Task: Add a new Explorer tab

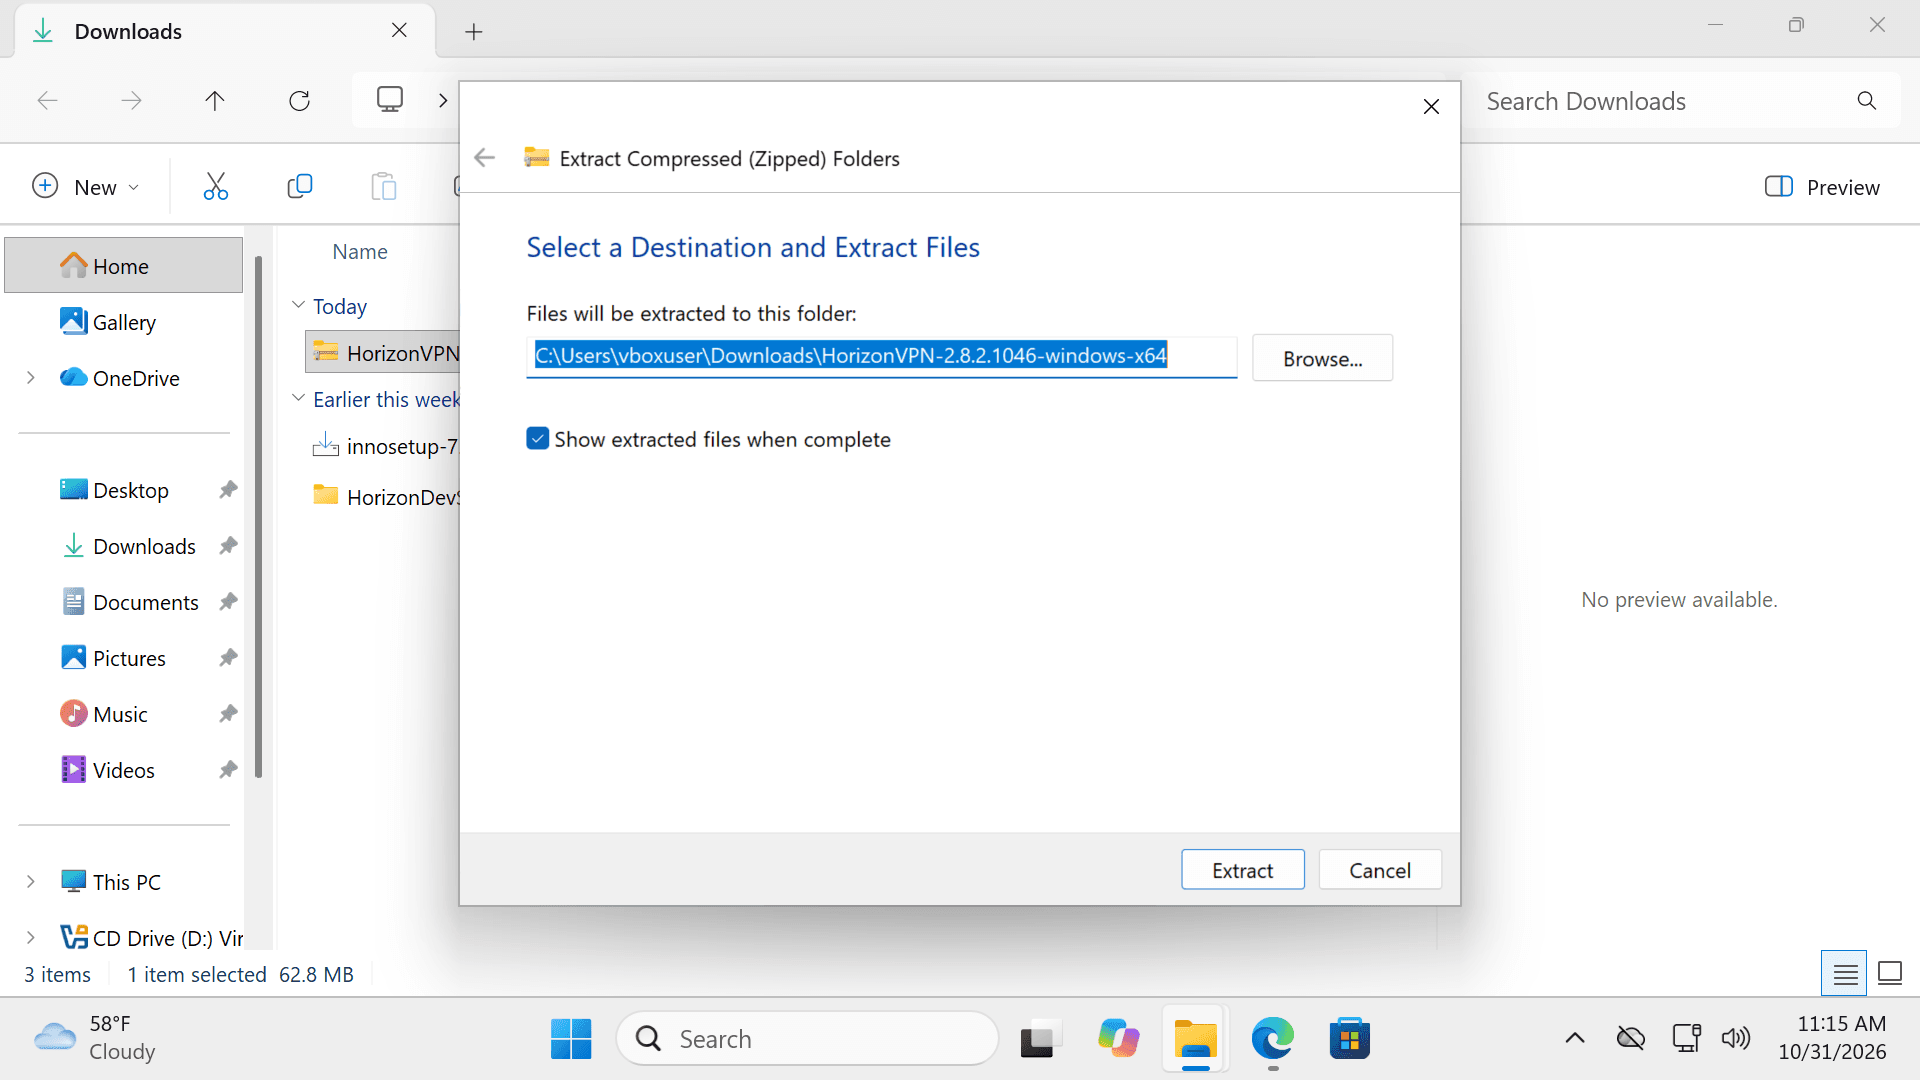Action: 474,32
